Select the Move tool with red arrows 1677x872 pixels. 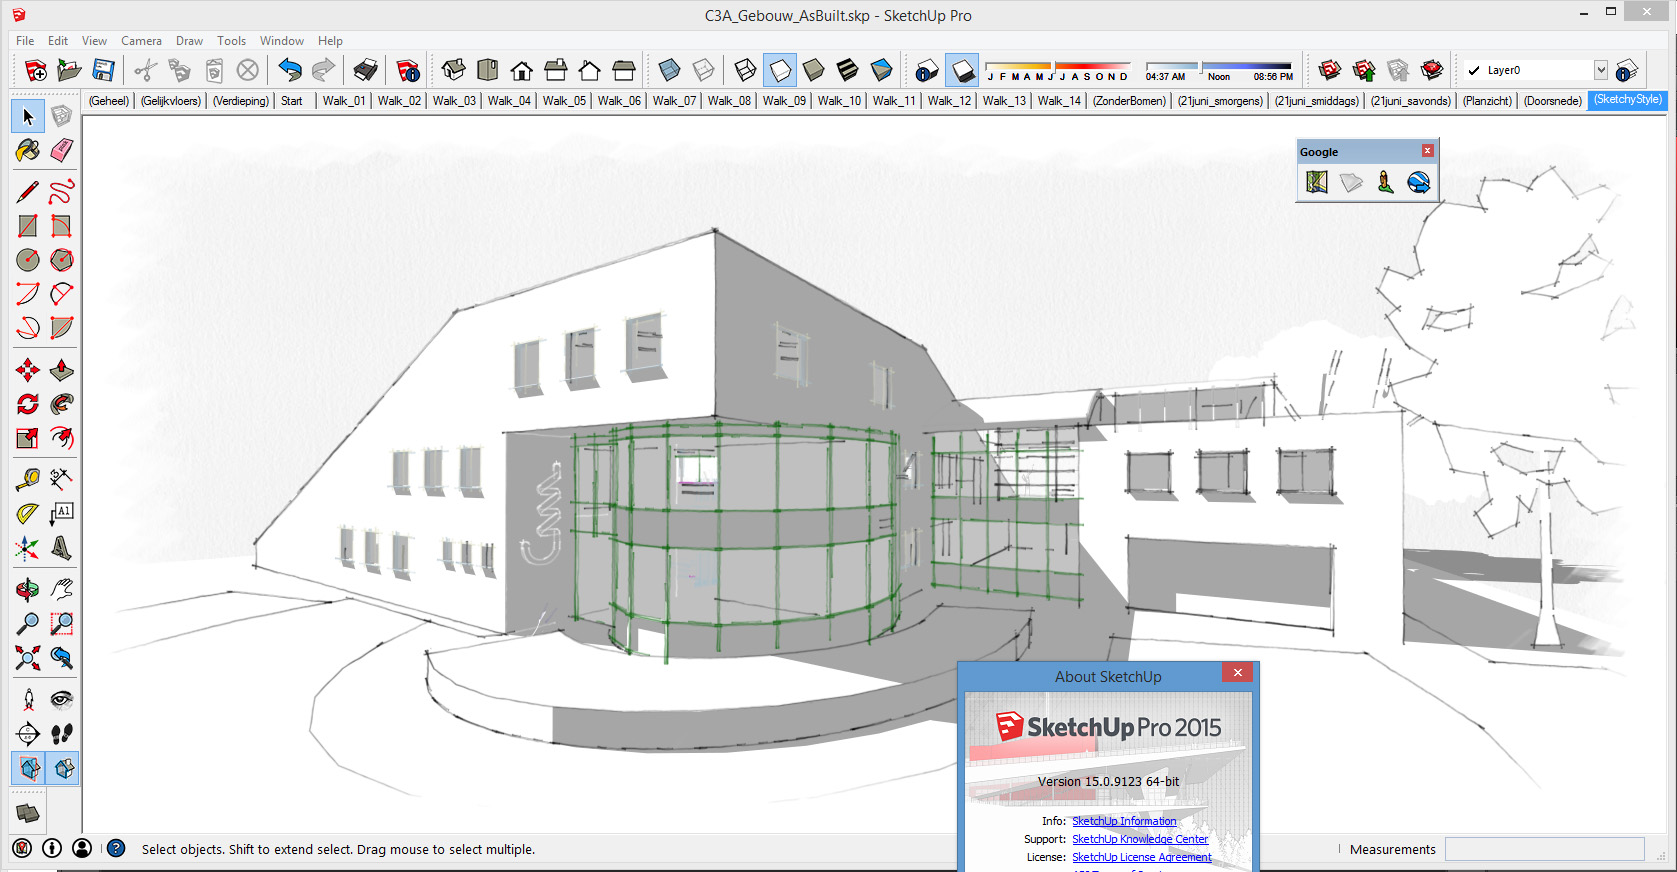28,370
